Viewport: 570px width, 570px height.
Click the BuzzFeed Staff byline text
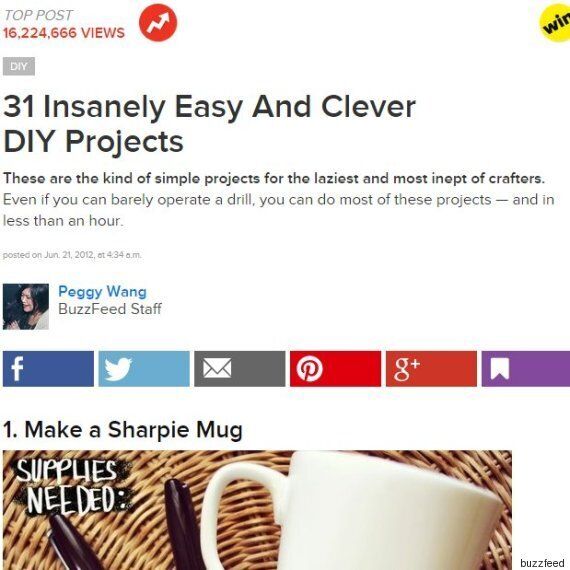(110, 309)
